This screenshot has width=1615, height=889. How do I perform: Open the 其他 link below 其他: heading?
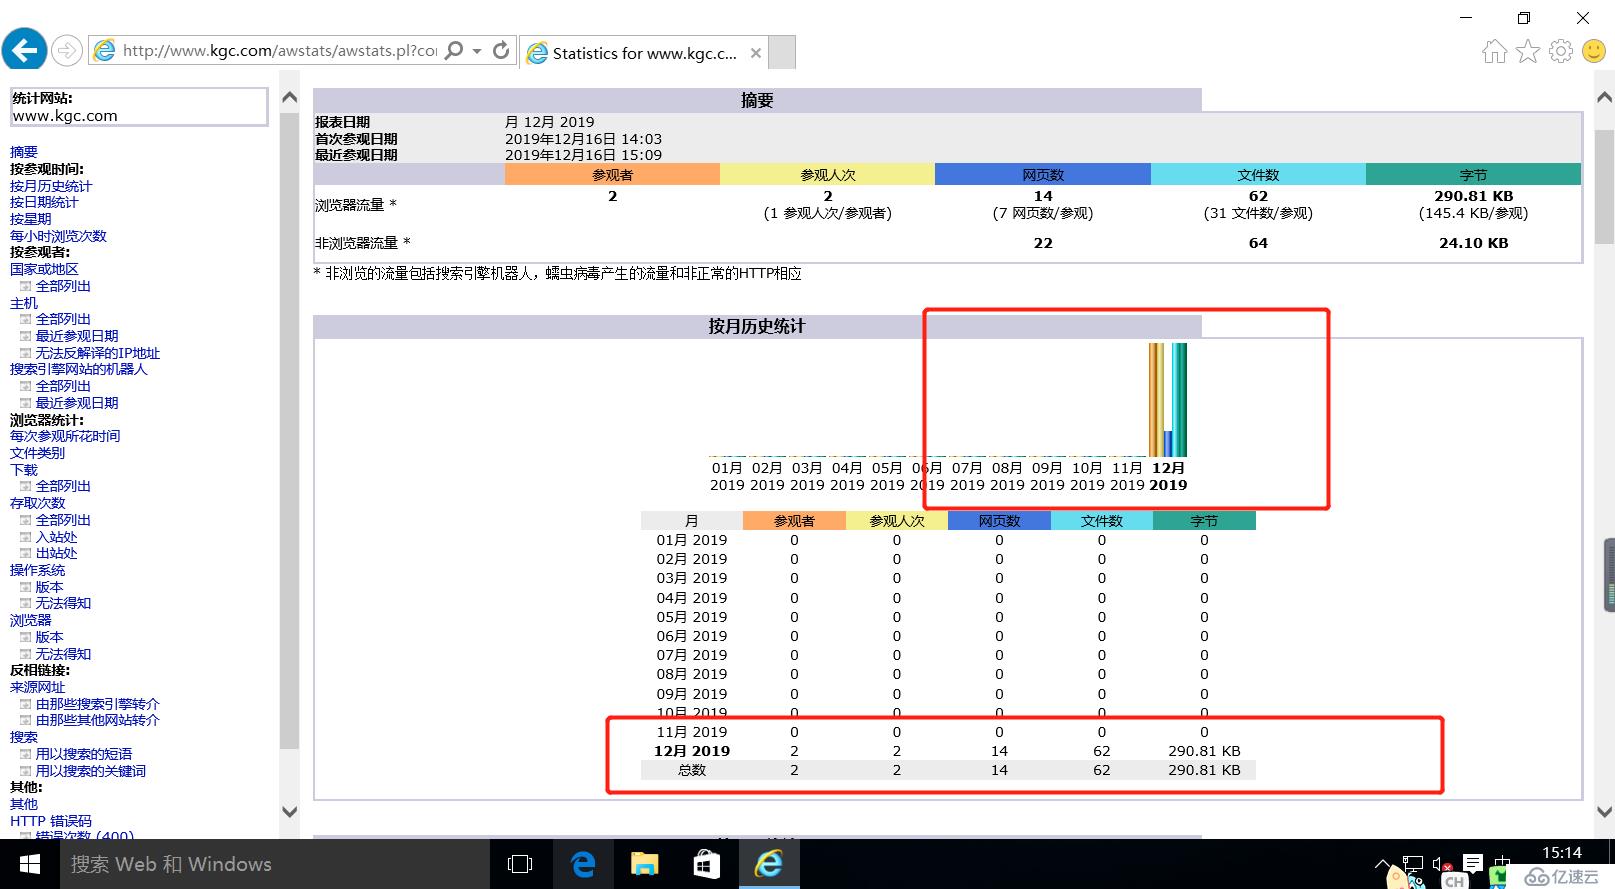point(24,804)
